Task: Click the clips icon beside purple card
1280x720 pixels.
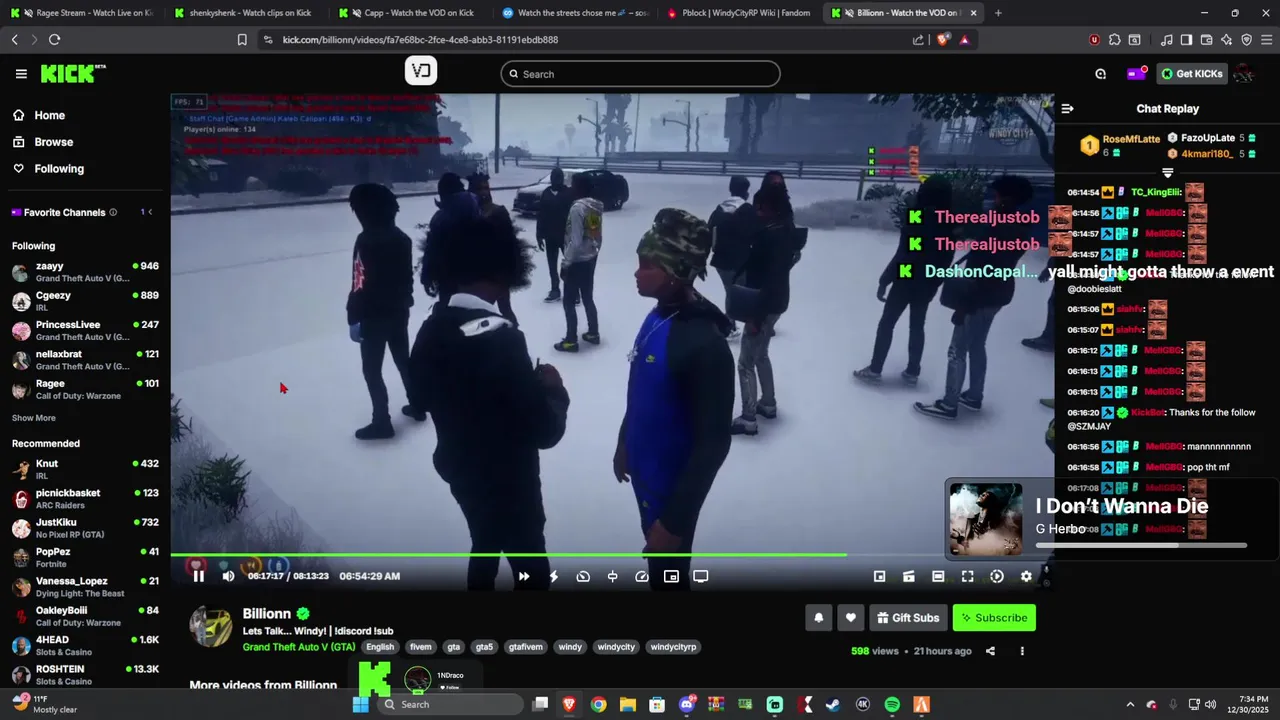Action: pyautogui.click(x=1100, y=74)
